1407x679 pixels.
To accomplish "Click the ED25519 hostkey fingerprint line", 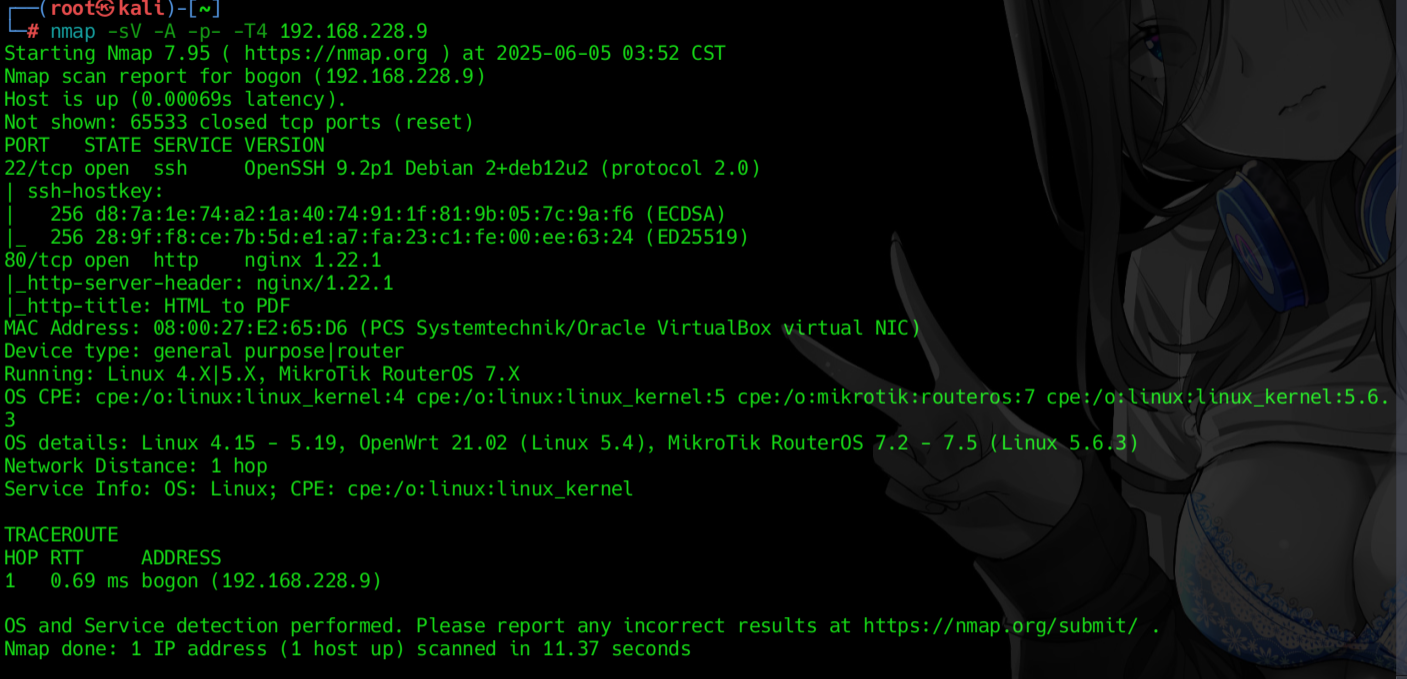I will 377,237.
